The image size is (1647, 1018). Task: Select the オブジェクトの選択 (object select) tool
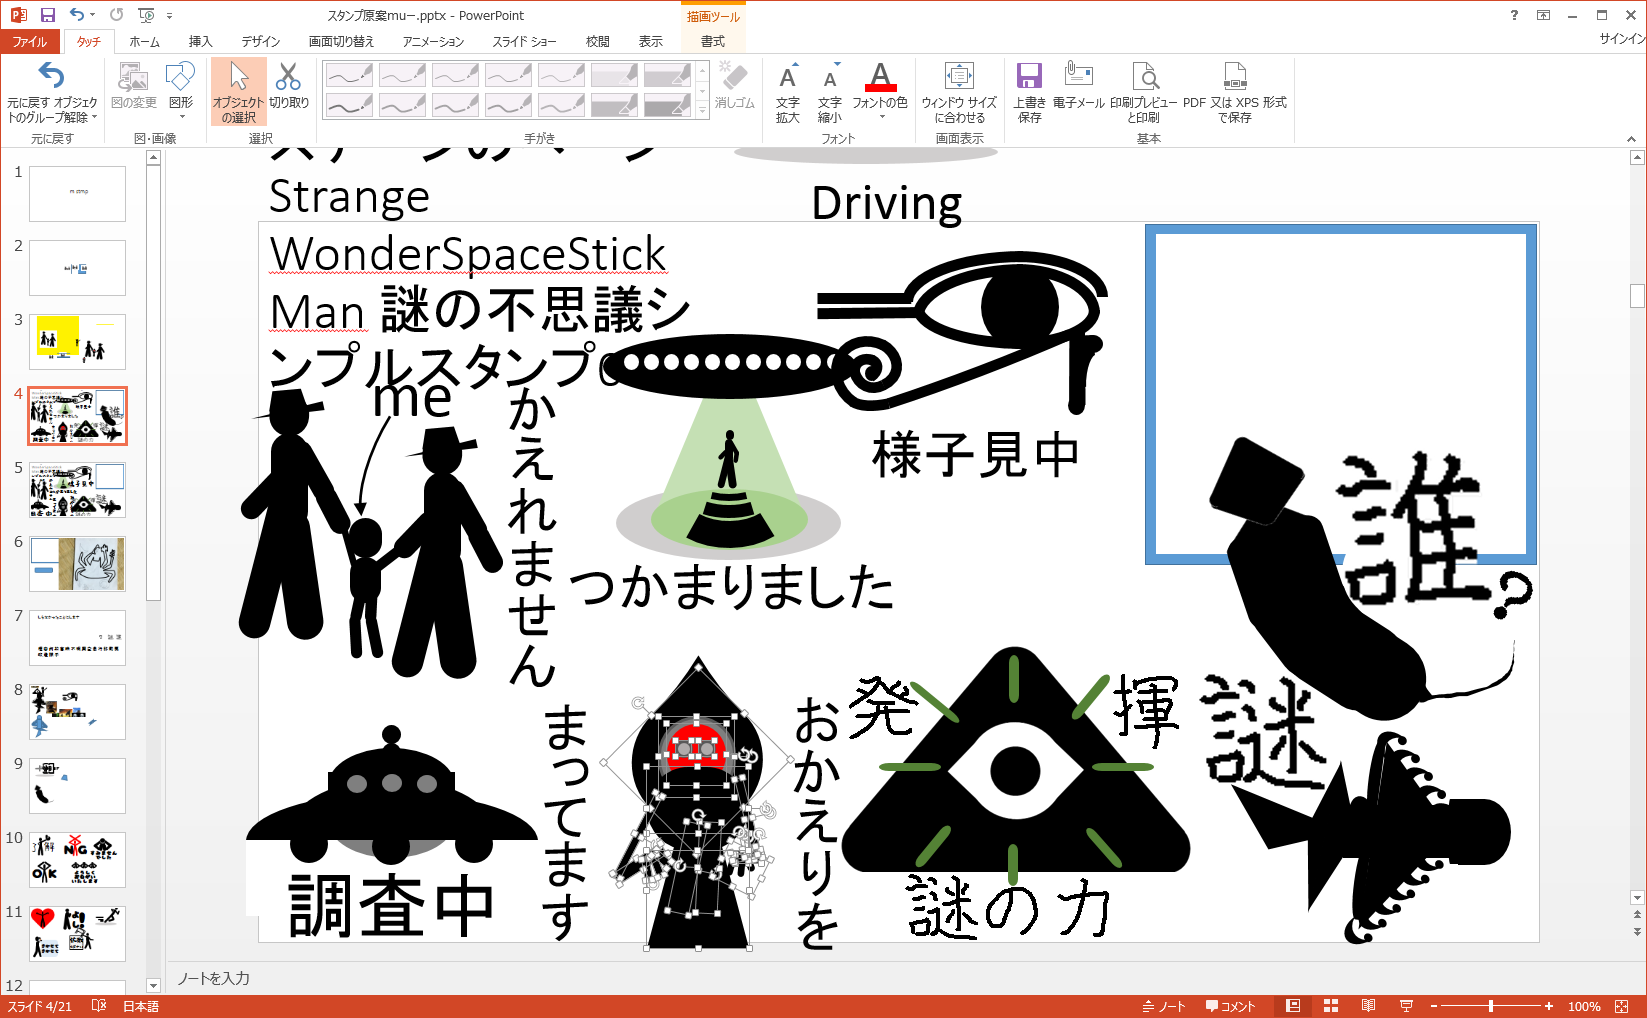pos(238,91)
